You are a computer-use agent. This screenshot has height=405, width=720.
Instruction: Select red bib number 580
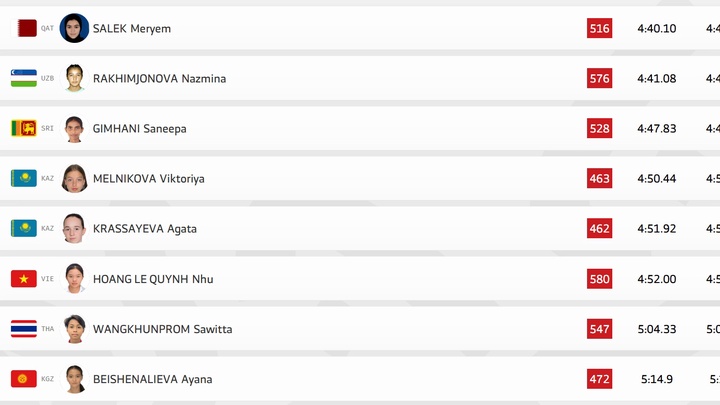(599, 279)
